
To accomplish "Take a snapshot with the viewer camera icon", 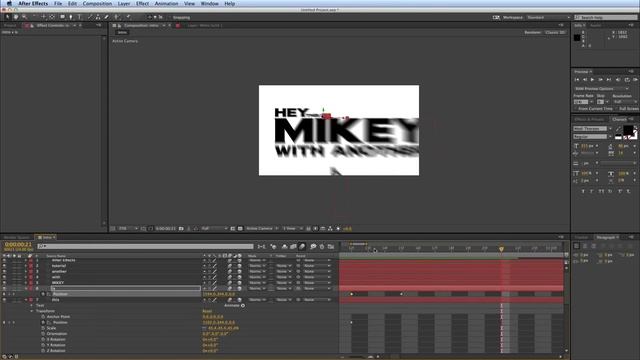I will (x=181, y=229).
